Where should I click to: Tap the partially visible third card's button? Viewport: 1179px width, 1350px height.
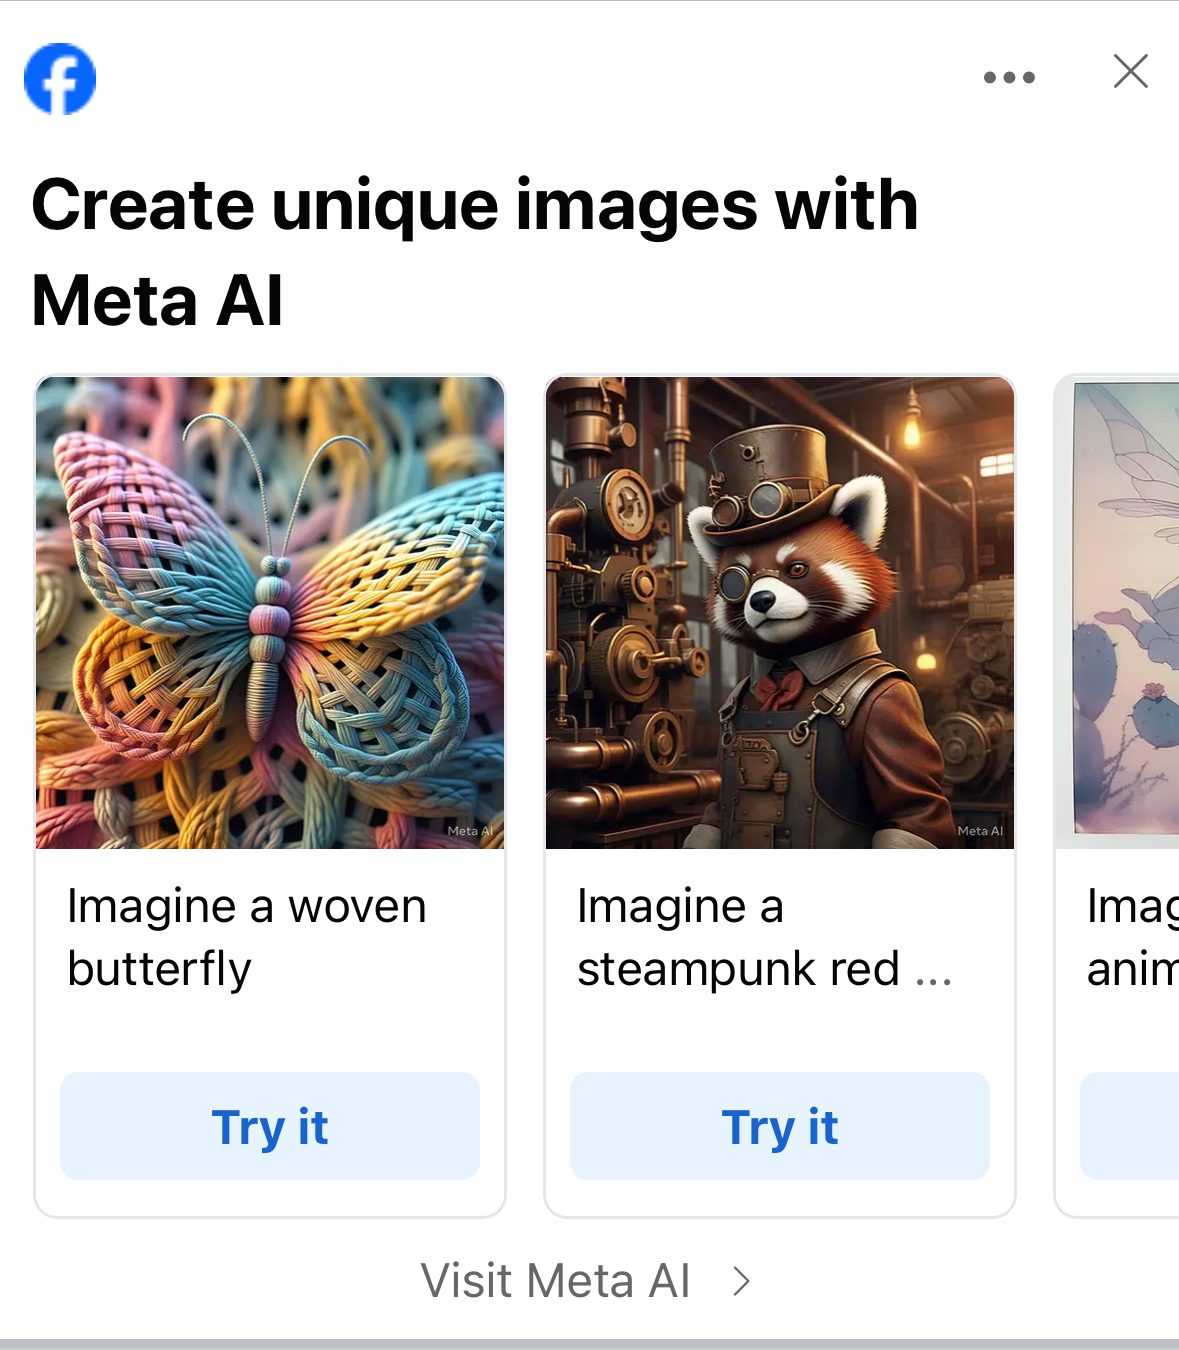(1130, 1126)
